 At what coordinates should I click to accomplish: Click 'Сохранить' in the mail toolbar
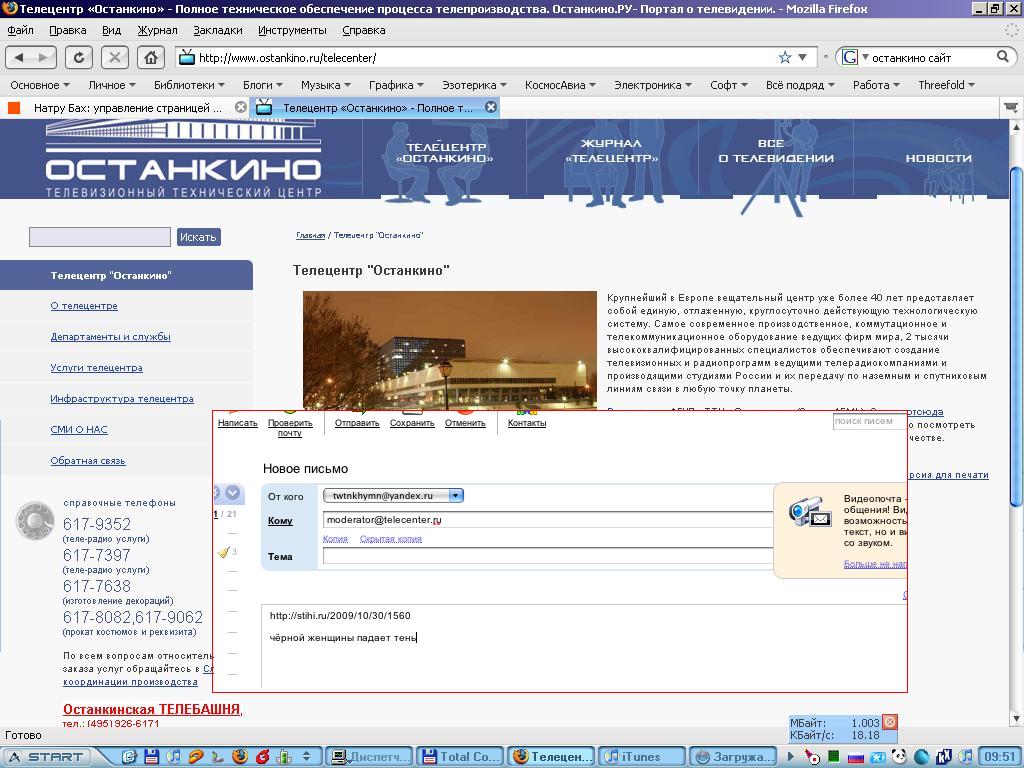click(x=412, y=423)
